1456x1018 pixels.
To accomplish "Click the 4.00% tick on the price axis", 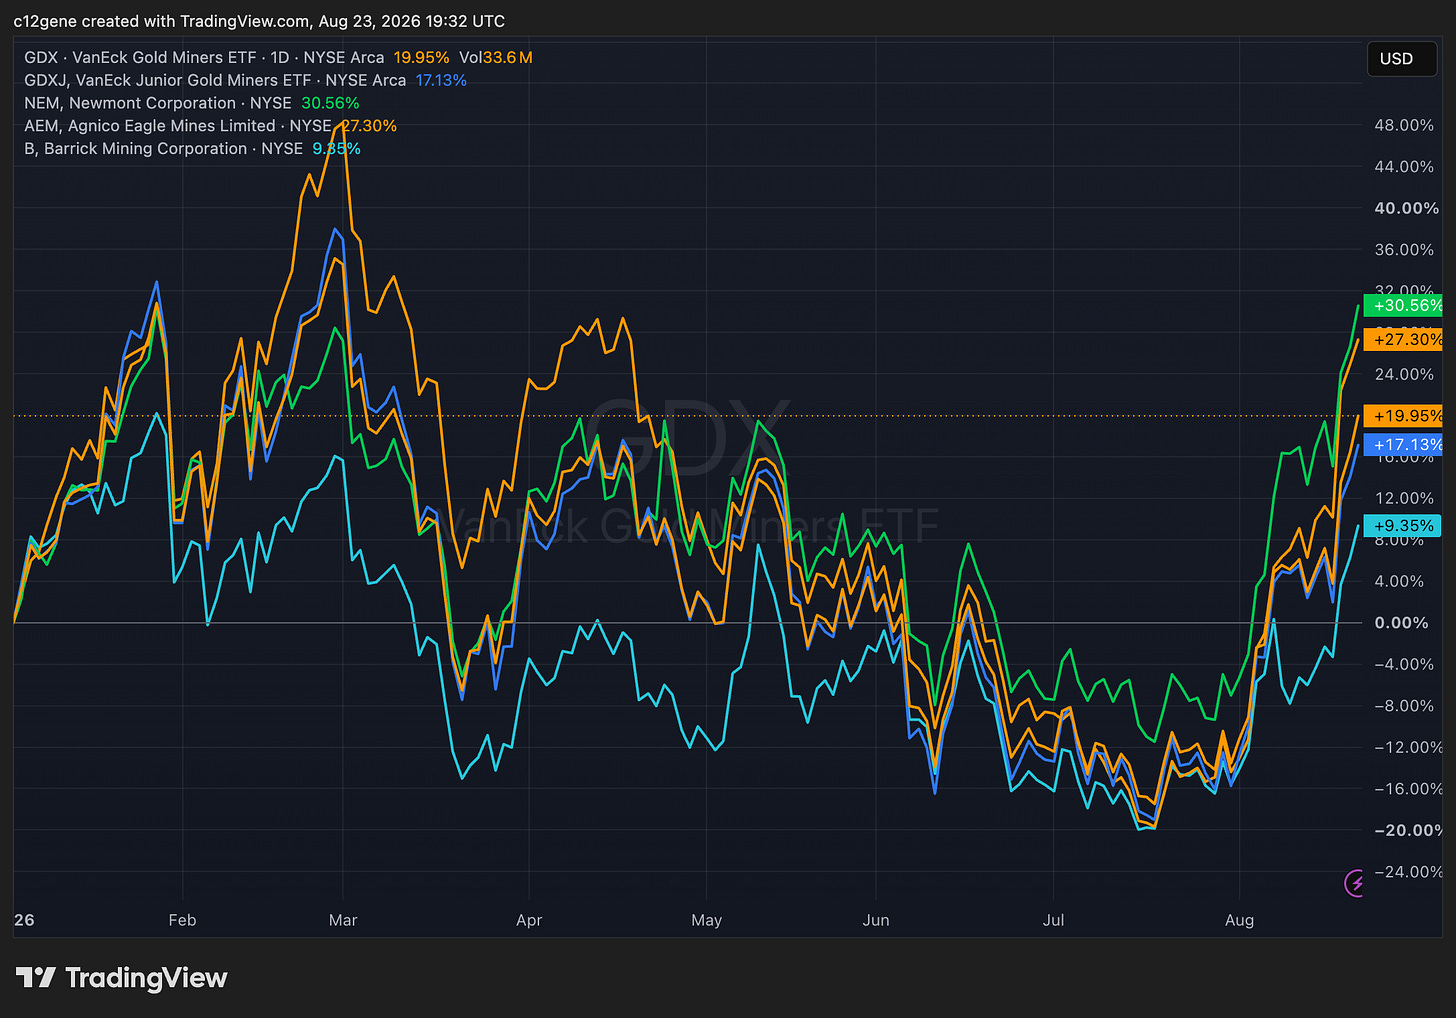I will (x=1399, y=581).
